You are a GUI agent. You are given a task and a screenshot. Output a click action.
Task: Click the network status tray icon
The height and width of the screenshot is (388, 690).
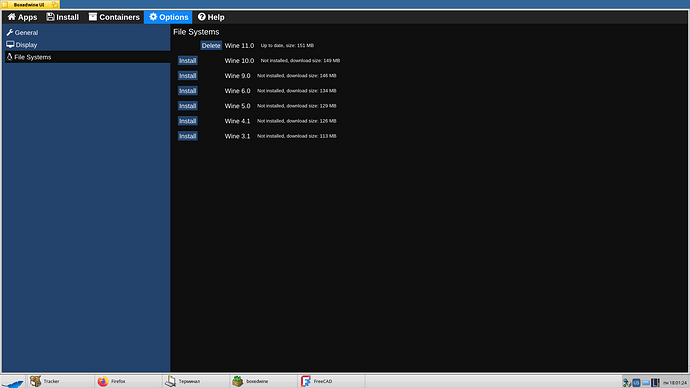coord(627,383)
